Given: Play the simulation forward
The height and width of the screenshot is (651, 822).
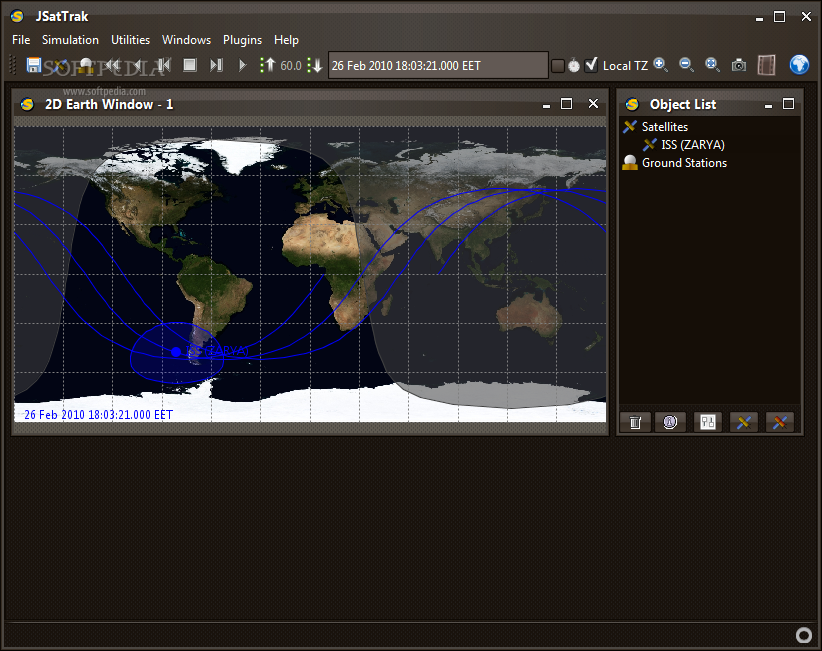Looking at the screenshot, I should 242,66.
